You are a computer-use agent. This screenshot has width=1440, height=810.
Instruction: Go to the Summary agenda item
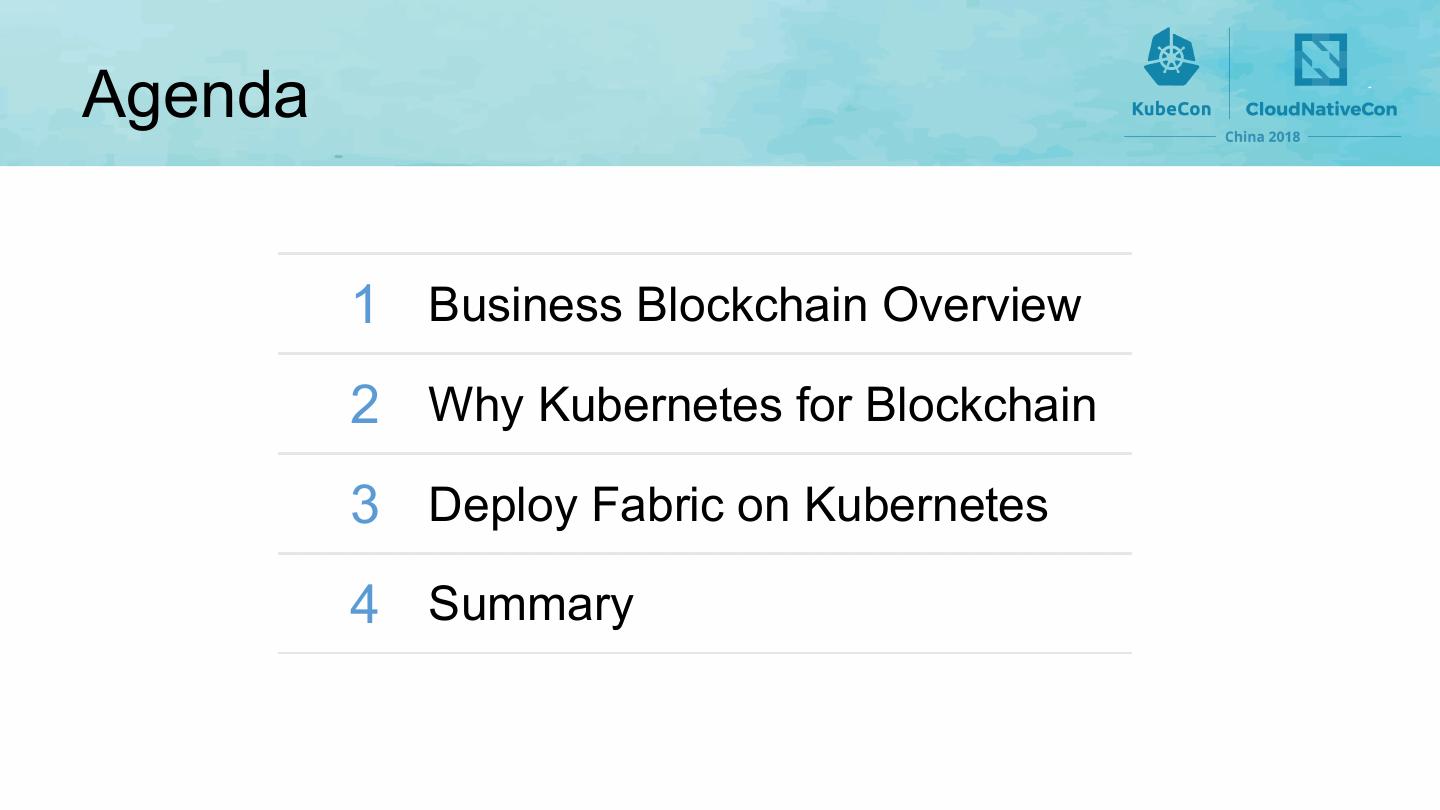pyautogui.click(x=531, y=604)
